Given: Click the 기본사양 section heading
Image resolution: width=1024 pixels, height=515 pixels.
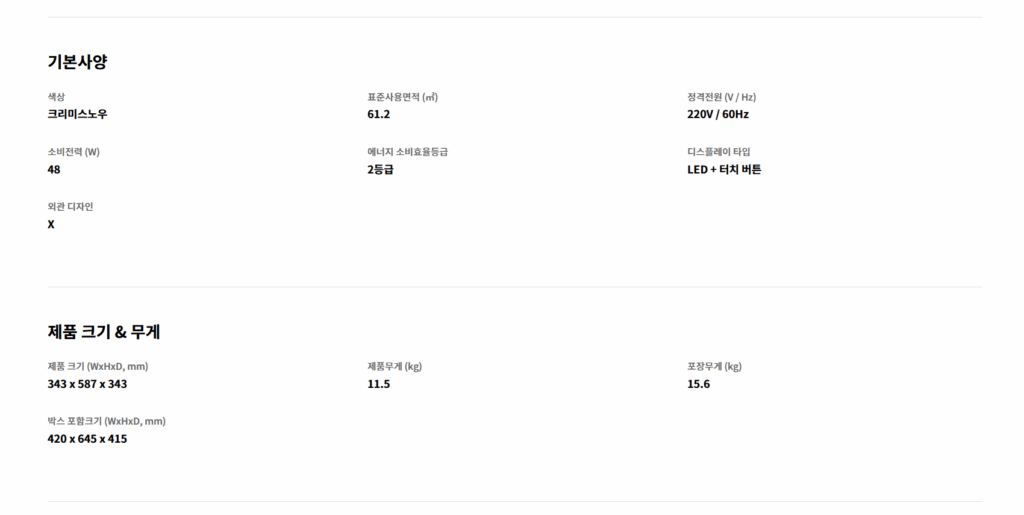Looking at the screenshot, I should click(x=77, y=62).
